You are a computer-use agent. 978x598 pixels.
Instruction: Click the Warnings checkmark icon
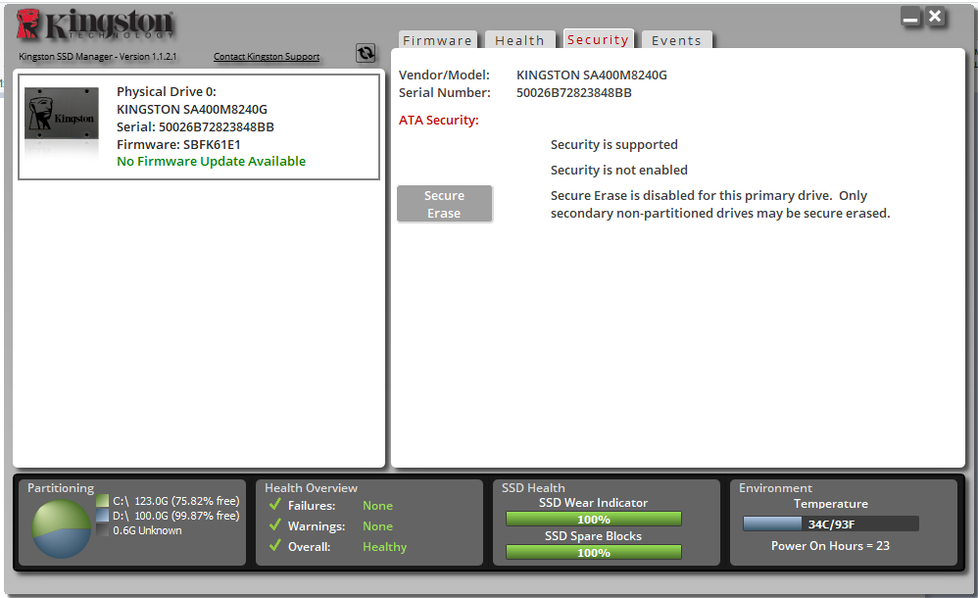pos(275,526)
